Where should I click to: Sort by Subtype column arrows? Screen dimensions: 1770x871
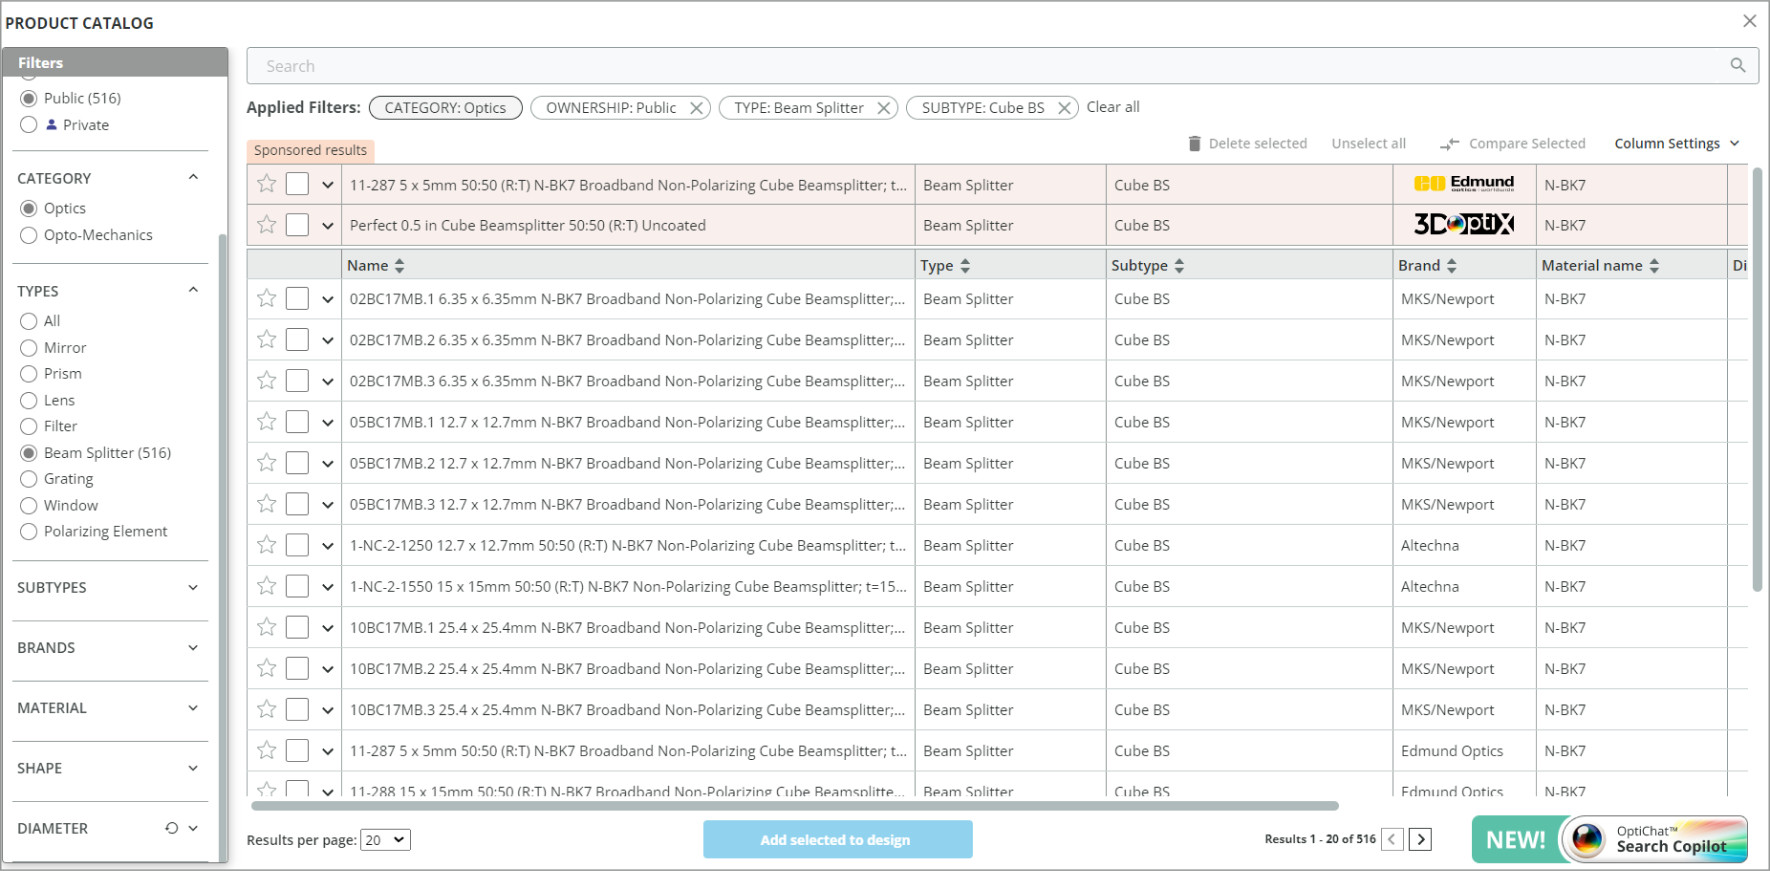(1179, 266)
